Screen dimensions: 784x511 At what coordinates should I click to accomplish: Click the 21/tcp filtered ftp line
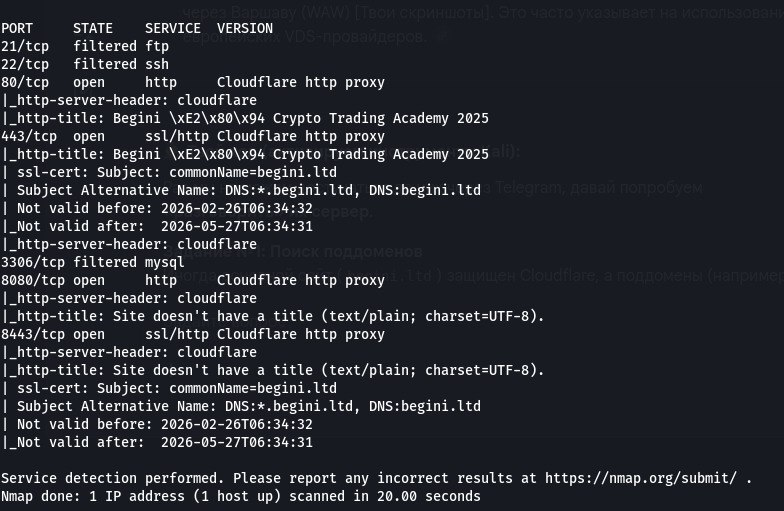(85, 46)
